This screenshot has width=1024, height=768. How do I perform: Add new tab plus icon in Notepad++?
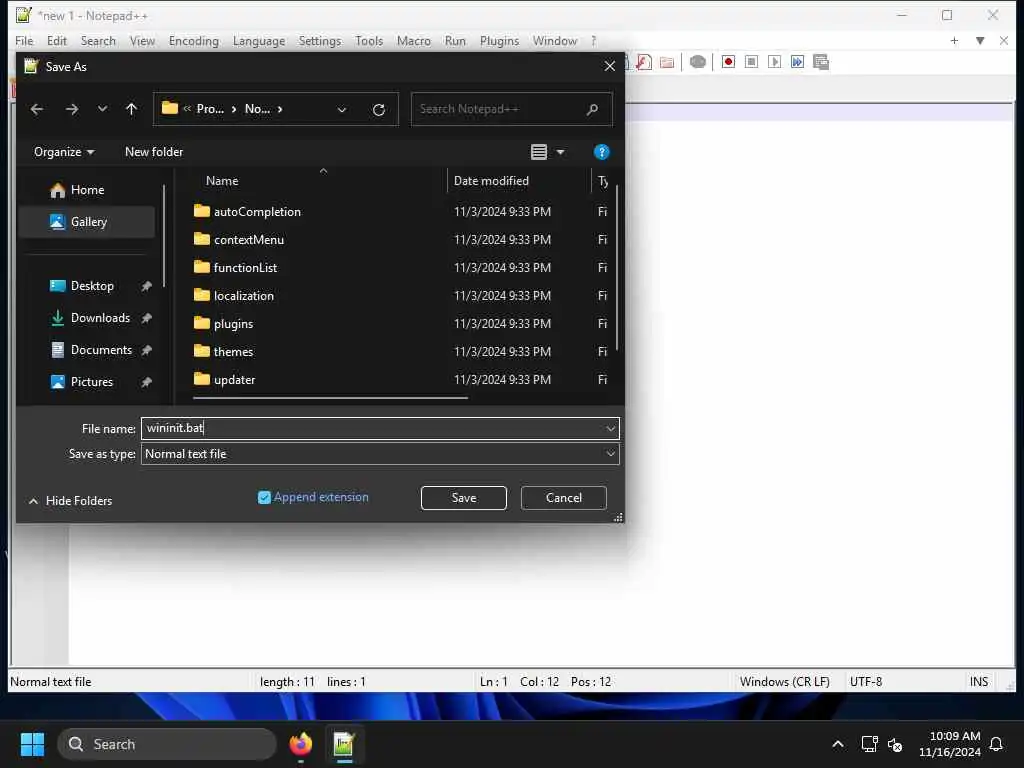click(x=954, y=40)
